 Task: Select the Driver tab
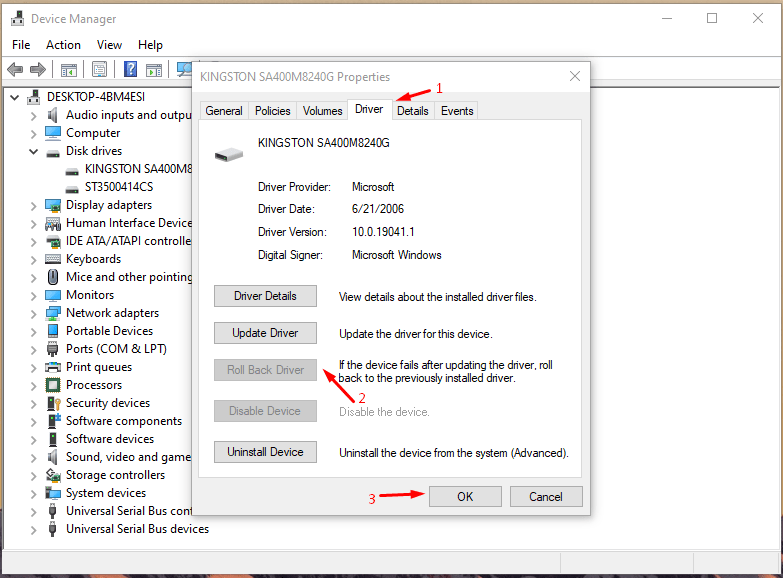(x=369, y=109)
